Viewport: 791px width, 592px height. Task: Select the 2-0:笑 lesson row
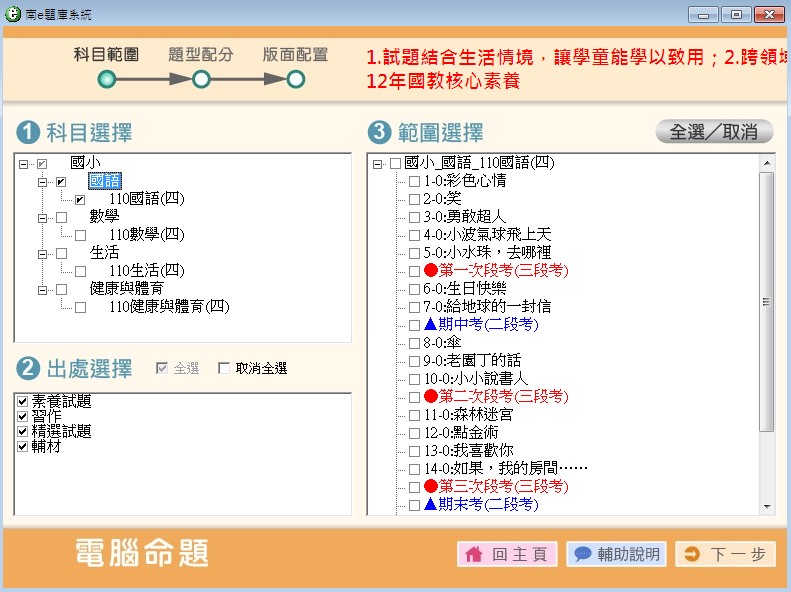pyautogui.click(x=442, y=199)
